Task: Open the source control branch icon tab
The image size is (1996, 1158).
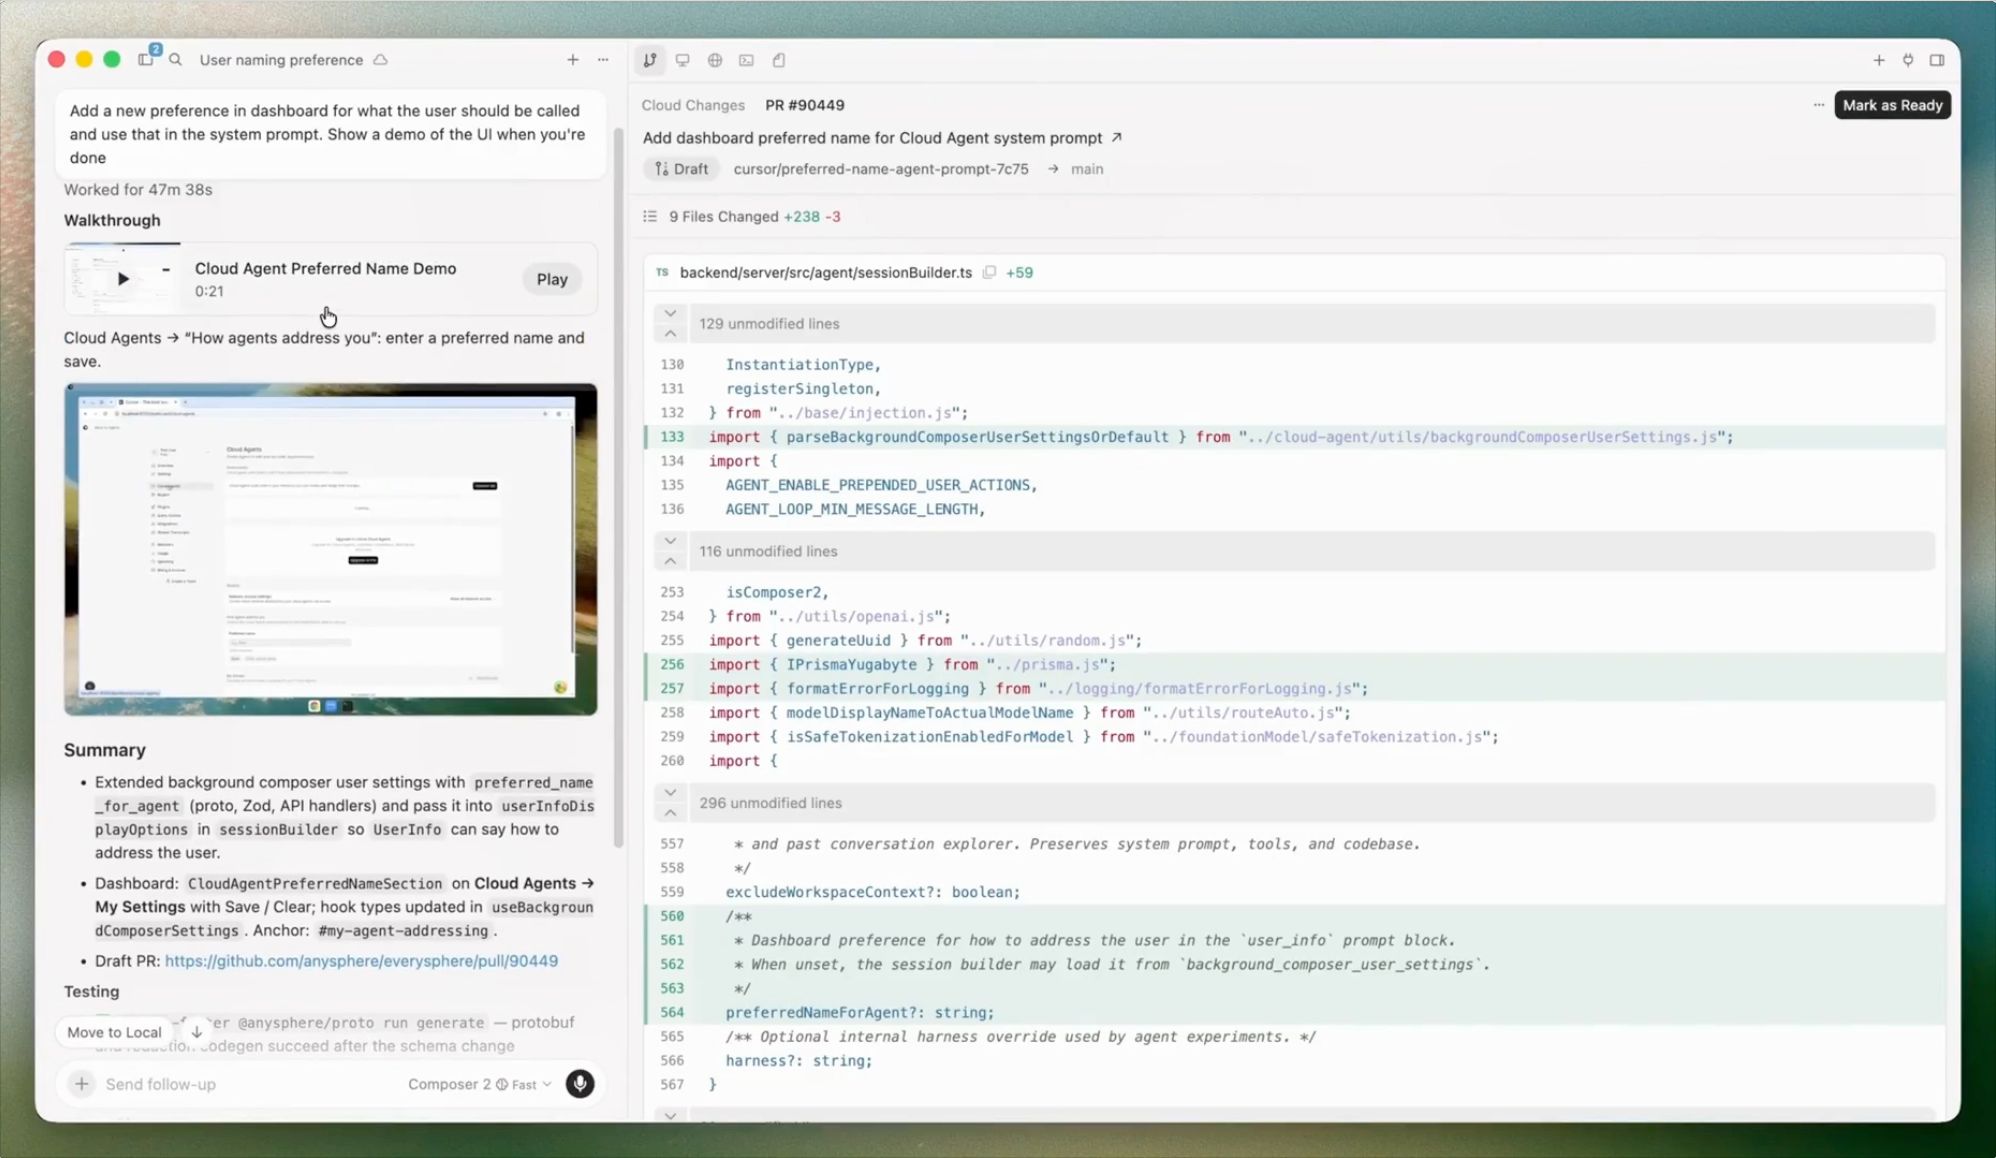Action: coord(650,60)
